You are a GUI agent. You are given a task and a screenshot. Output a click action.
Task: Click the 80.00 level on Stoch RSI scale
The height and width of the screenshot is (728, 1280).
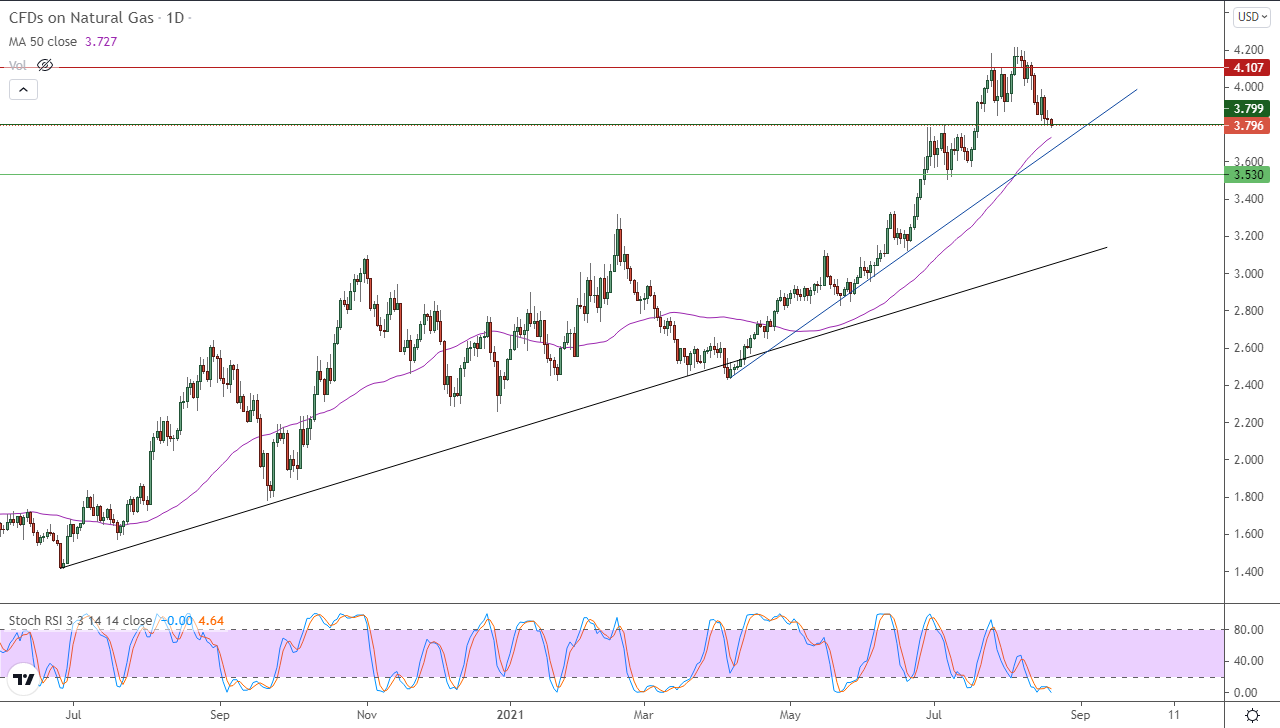click(x=1248, y=629)
